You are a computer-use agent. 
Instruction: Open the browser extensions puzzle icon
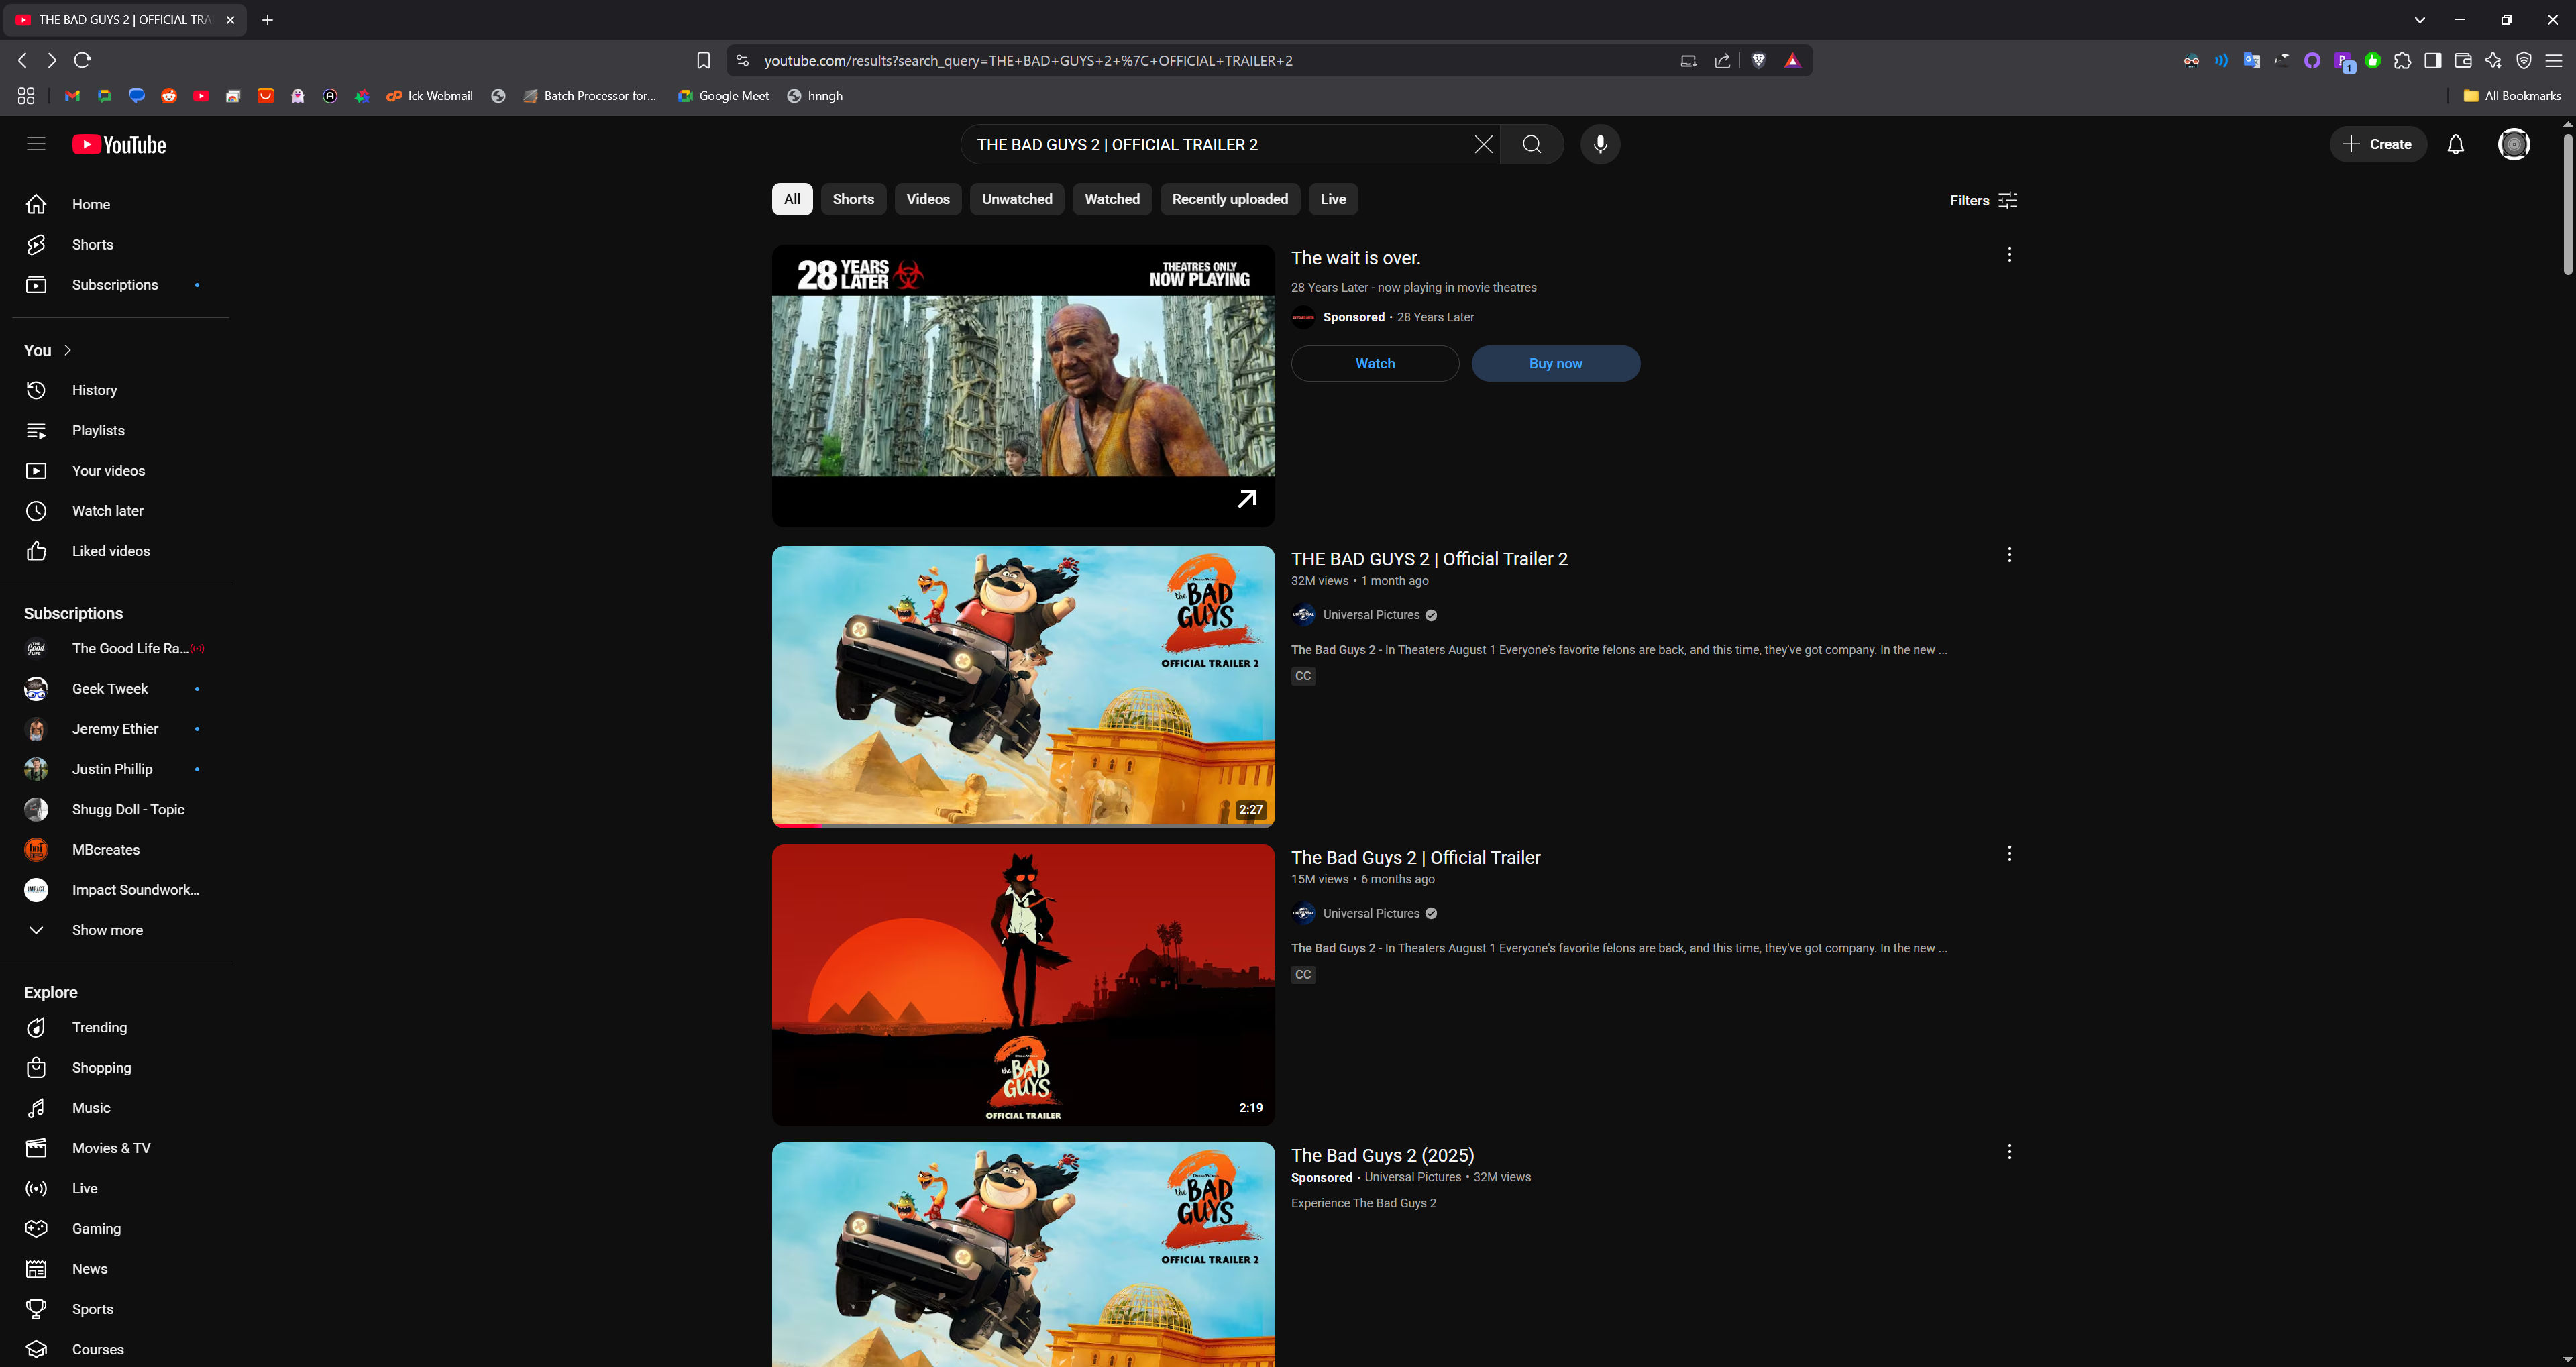[x=2402, y=61]
